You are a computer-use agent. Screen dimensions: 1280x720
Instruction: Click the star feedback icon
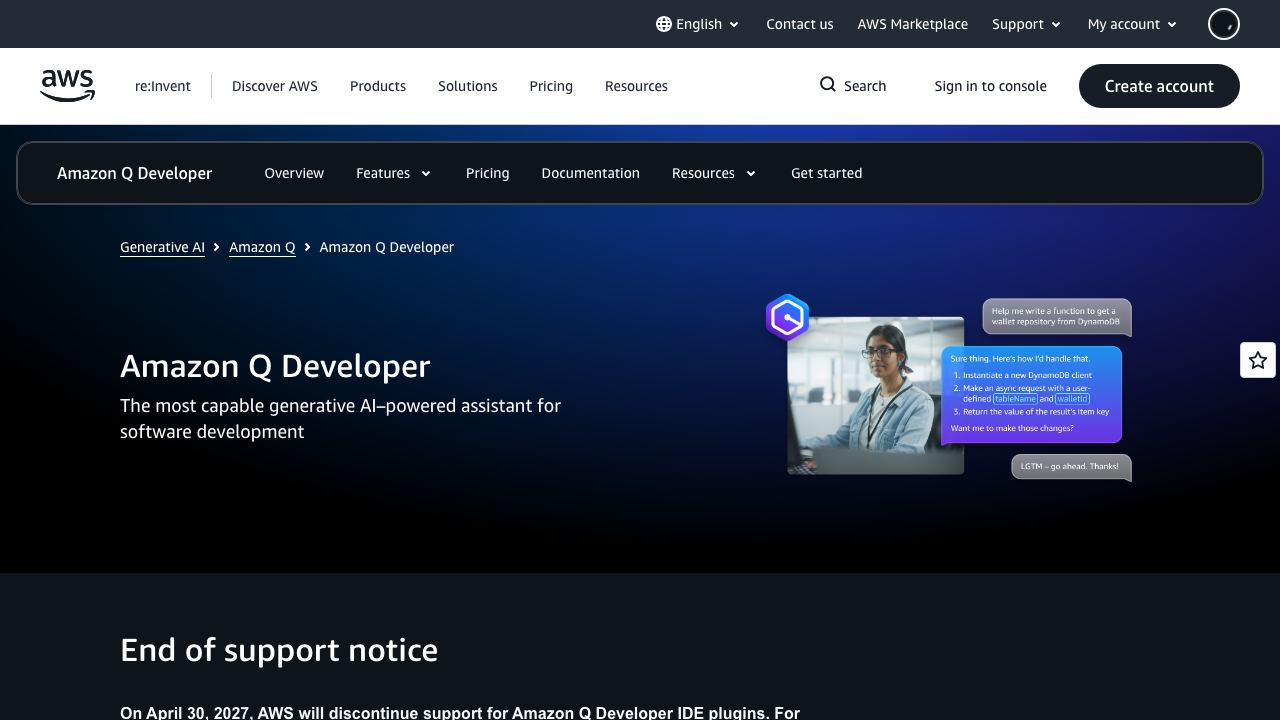pos(1258,360)
